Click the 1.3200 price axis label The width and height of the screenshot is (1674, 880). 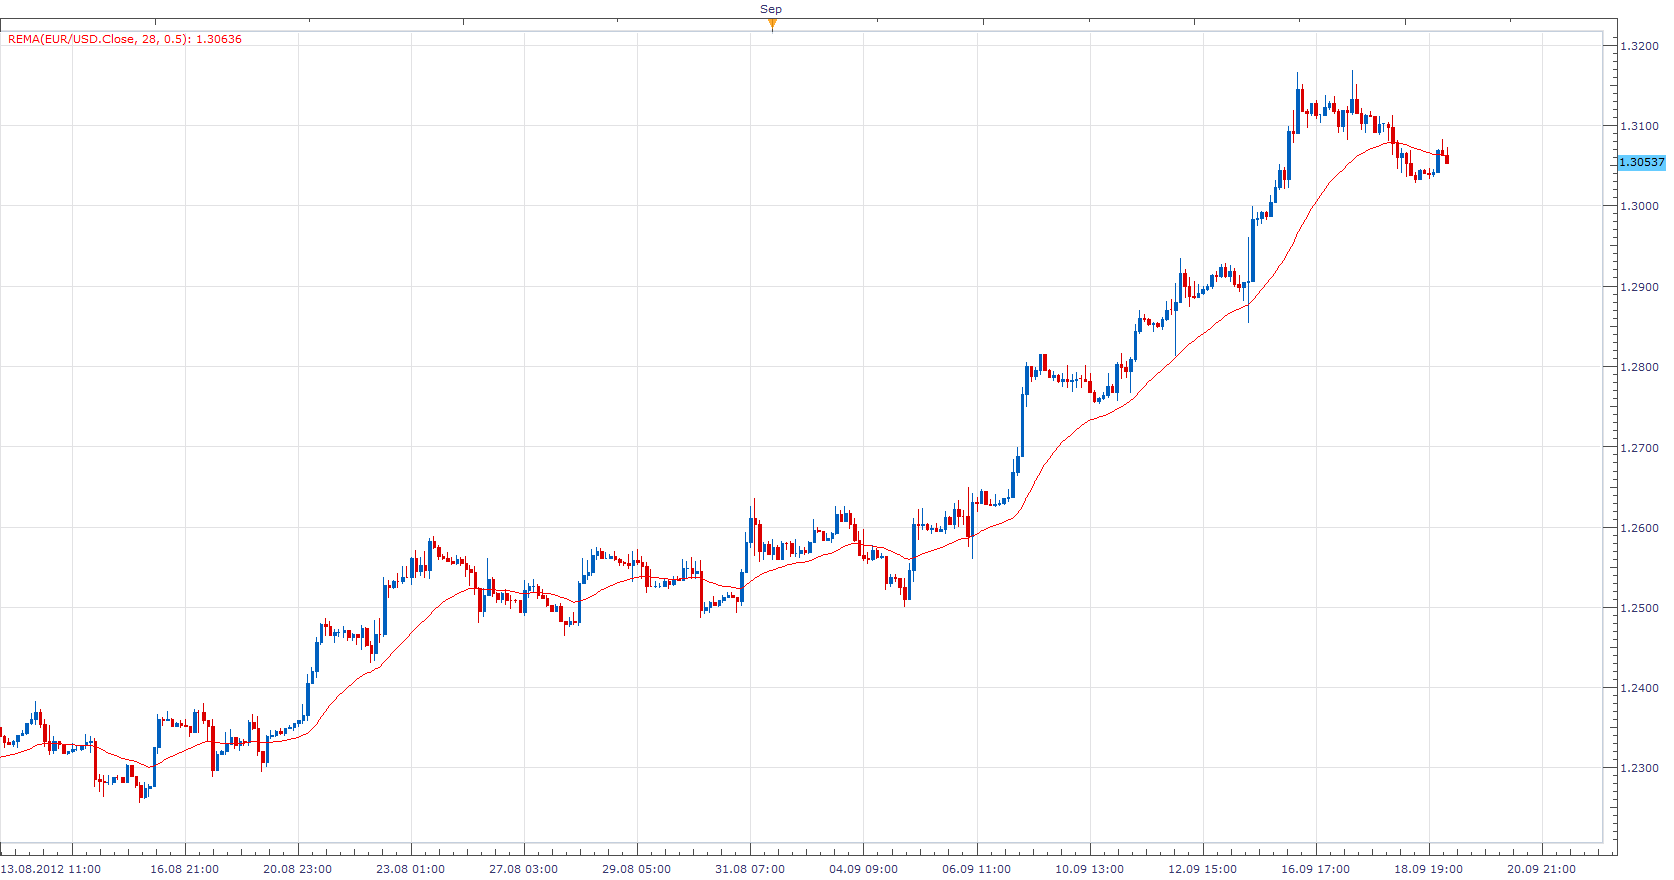pos(1639,46)
